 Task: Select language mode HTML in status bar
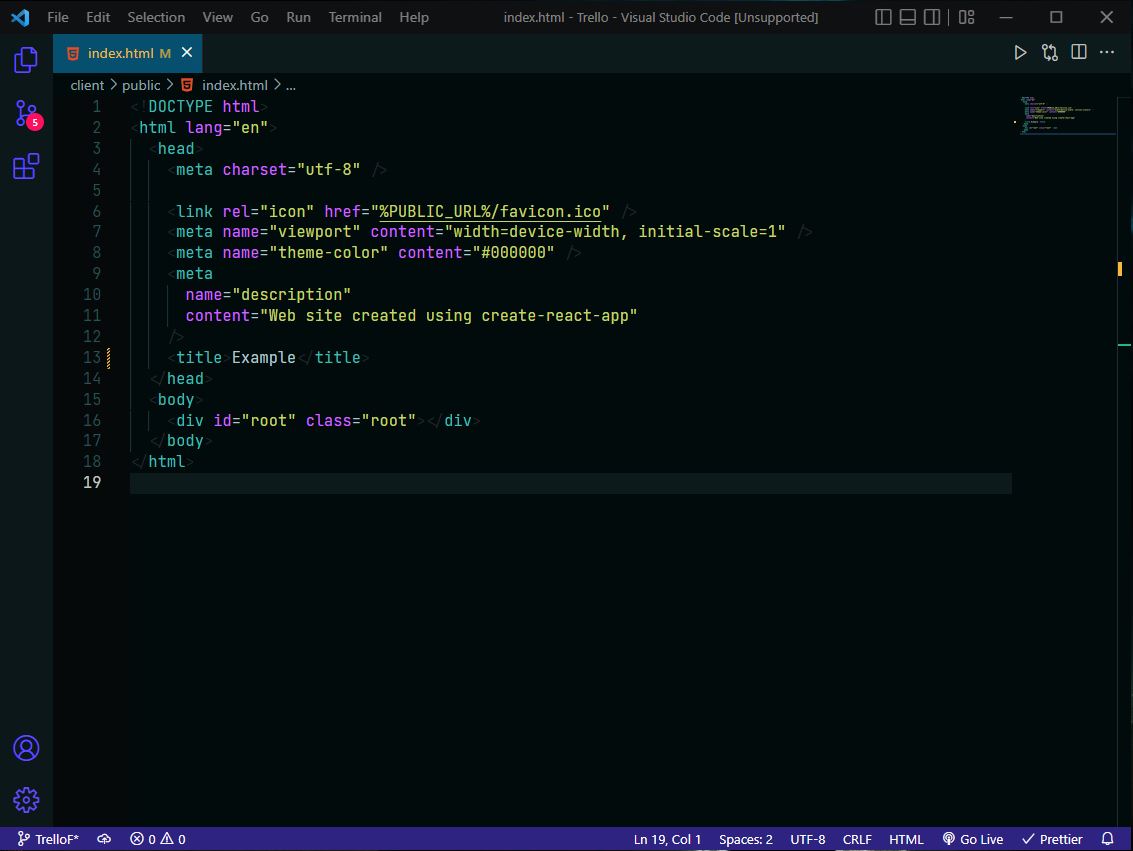click(905, 839)
